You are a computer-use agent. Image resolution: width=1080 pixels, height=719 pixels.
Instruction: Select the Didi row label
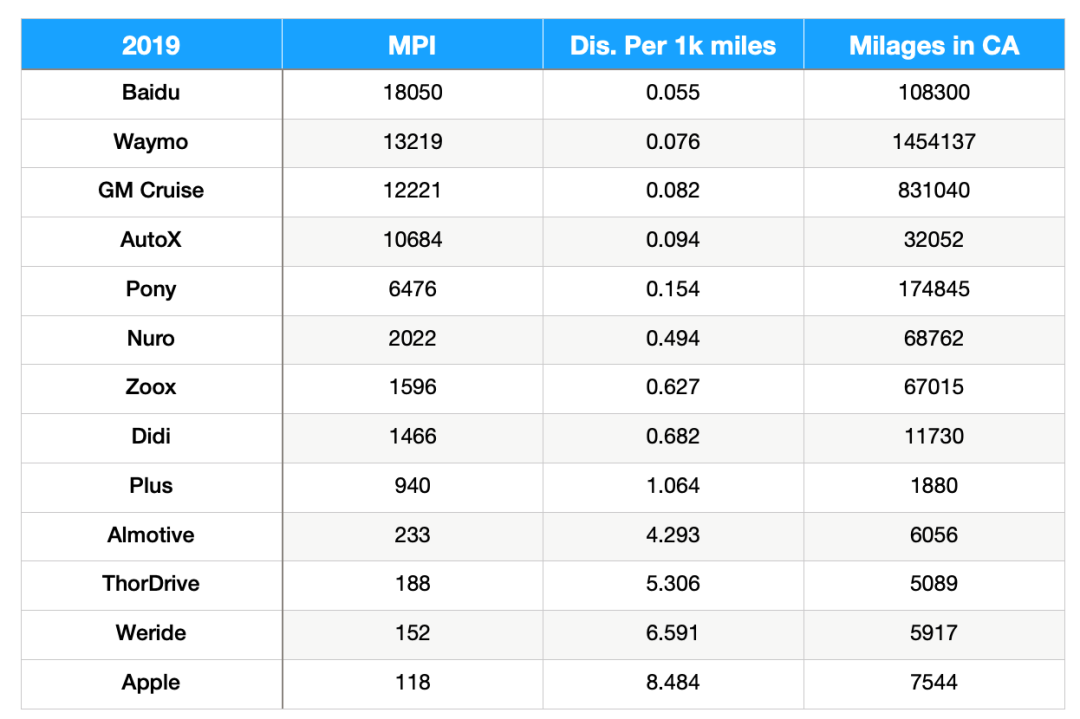click(151, 437)
